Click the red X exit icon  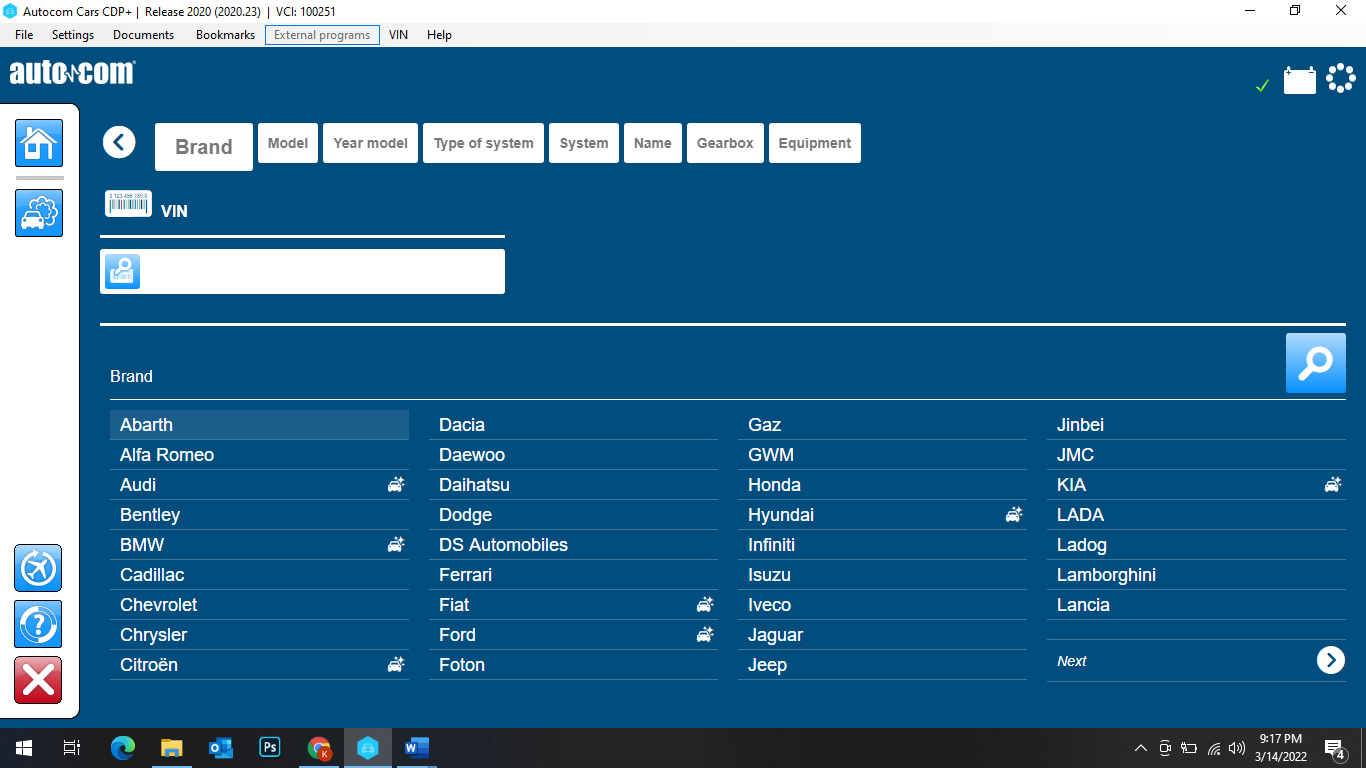click(x=38, y=680)
